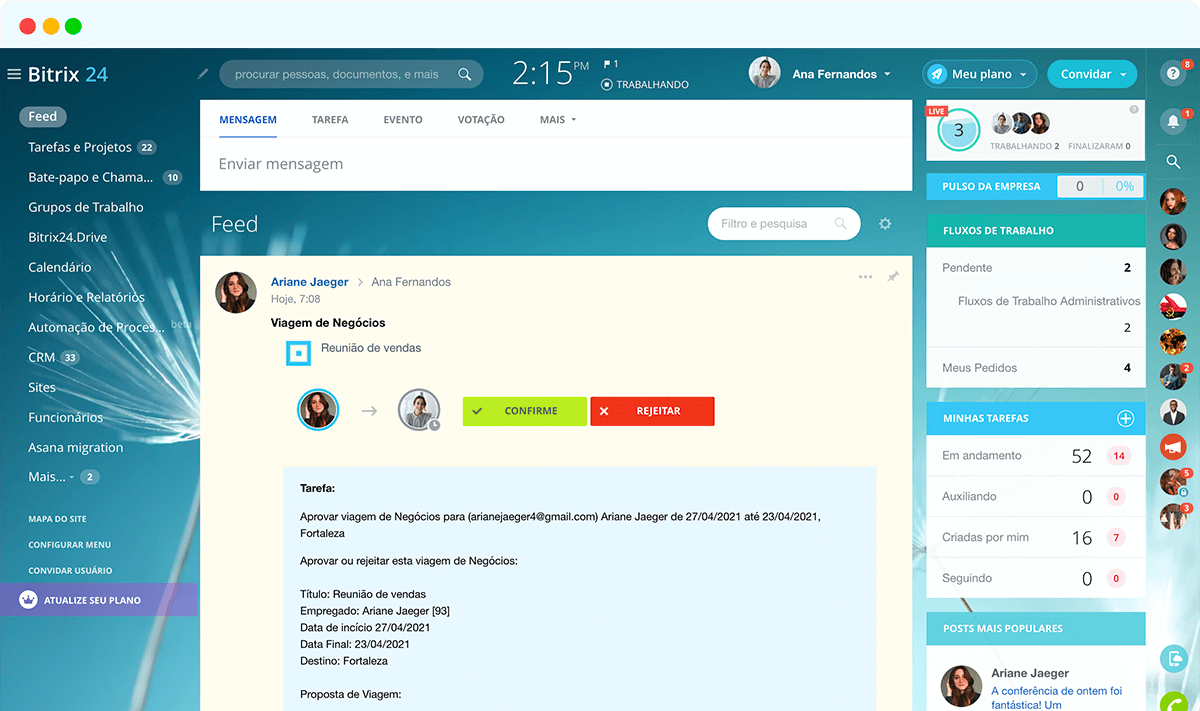Viewport: 1200px width, 711px height.
Task: Switch to the Tarefa tab
Action: point(330,119)
